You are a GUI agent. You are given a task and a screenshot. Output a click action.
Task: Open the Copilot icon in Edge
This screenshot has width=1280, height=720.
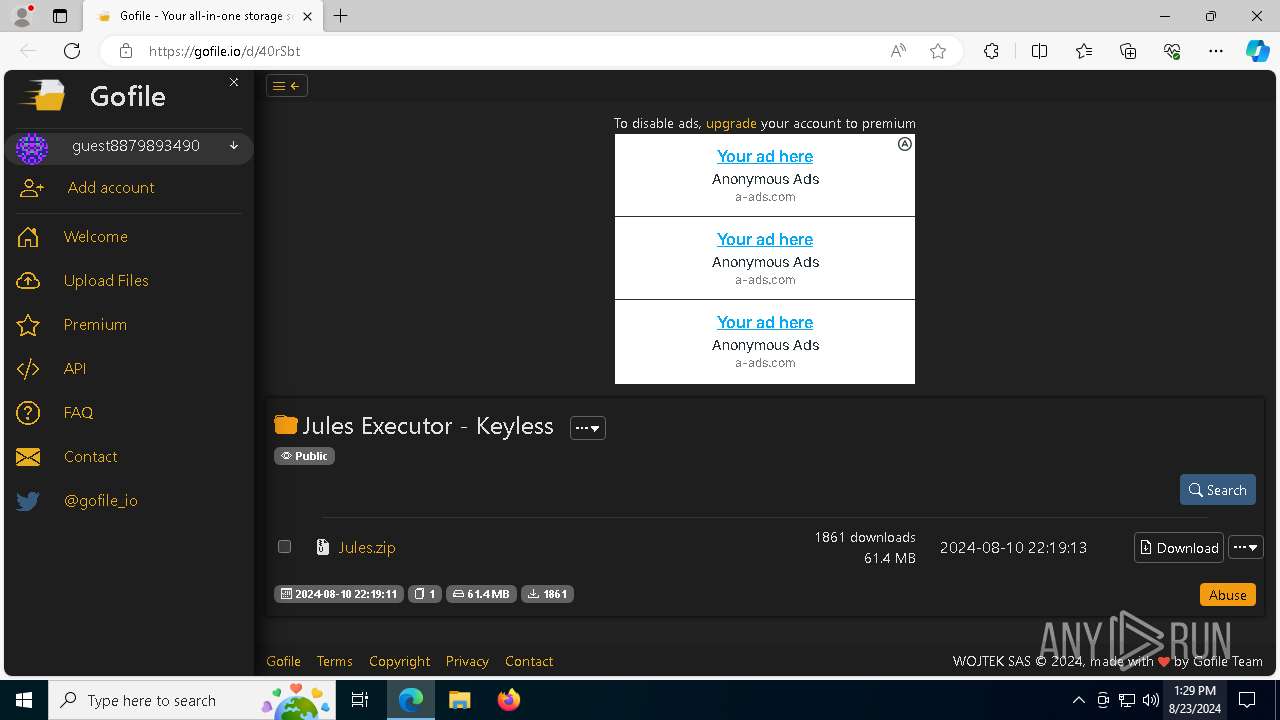click(x=1257, y=51)
